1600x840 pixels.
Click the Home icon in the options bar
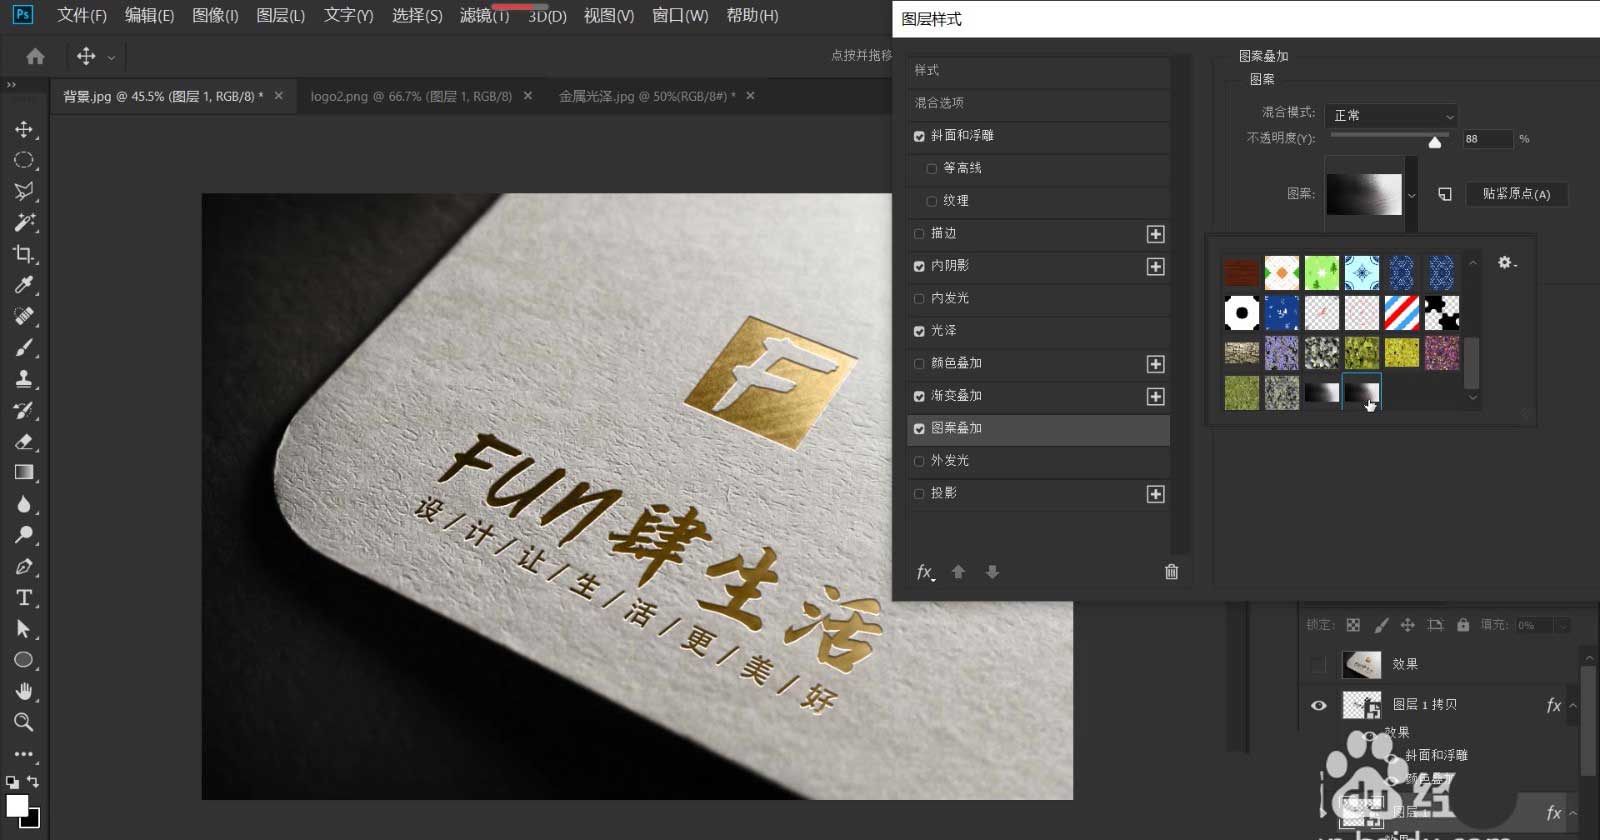(x=35, y=56)
